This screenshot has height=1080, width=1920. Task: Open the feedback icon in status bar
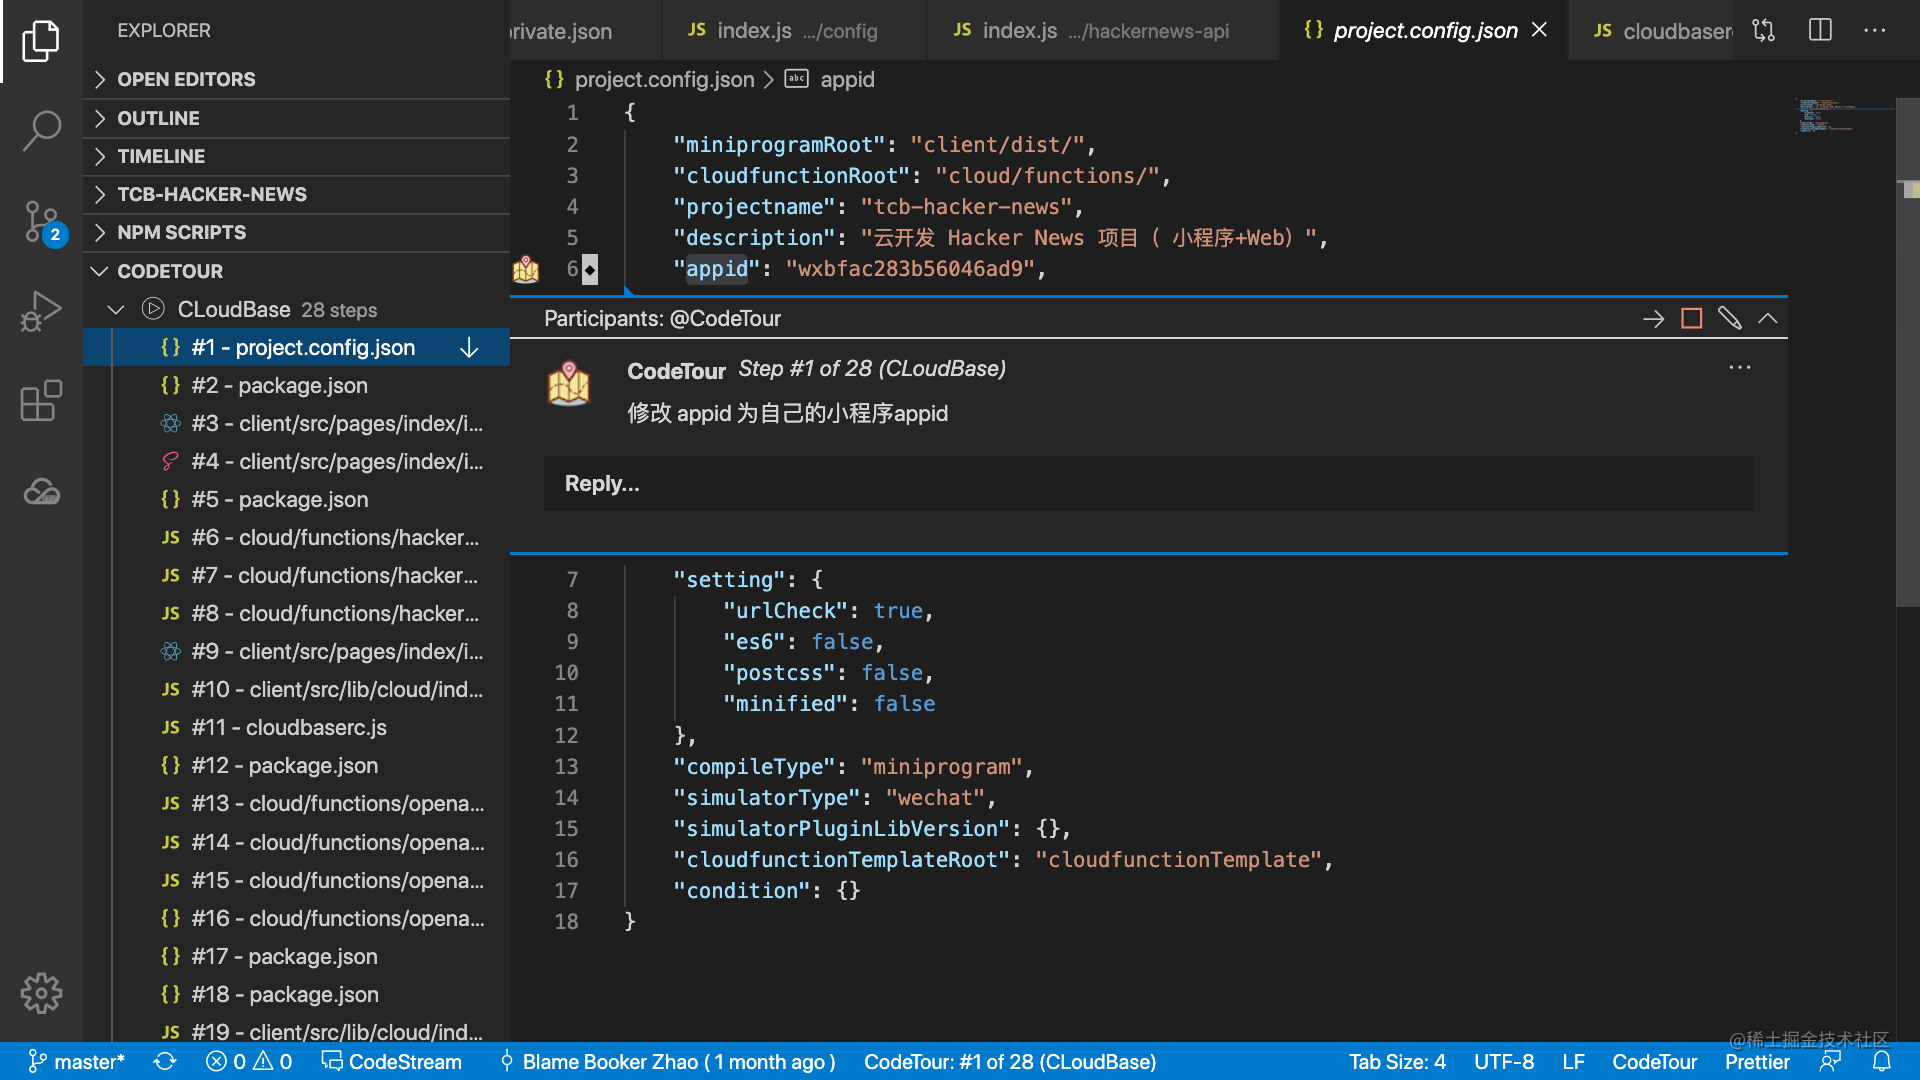coord(1830,1061)
